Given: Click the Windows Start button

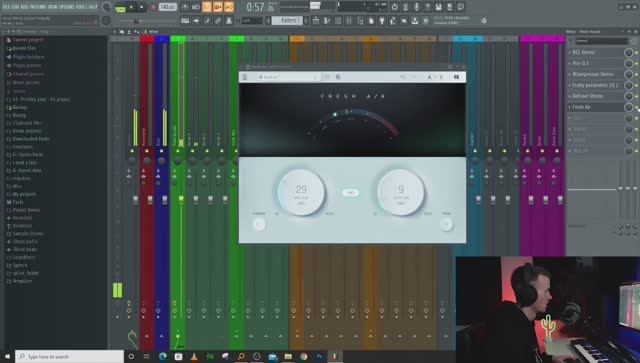Looking at the screenshot, I should tap(7, 356).
